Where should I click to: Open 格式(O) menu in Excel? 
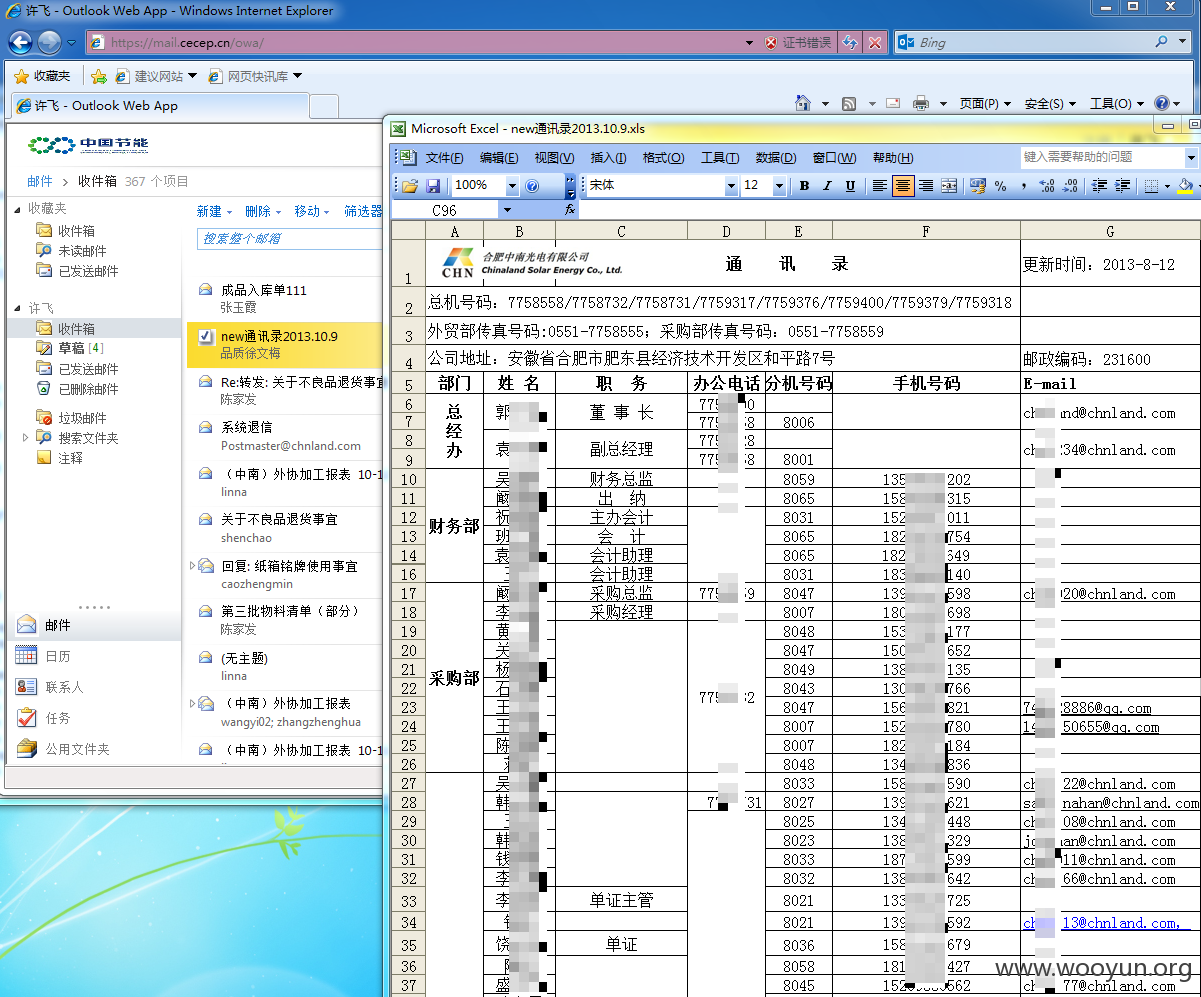pos(663,158)
